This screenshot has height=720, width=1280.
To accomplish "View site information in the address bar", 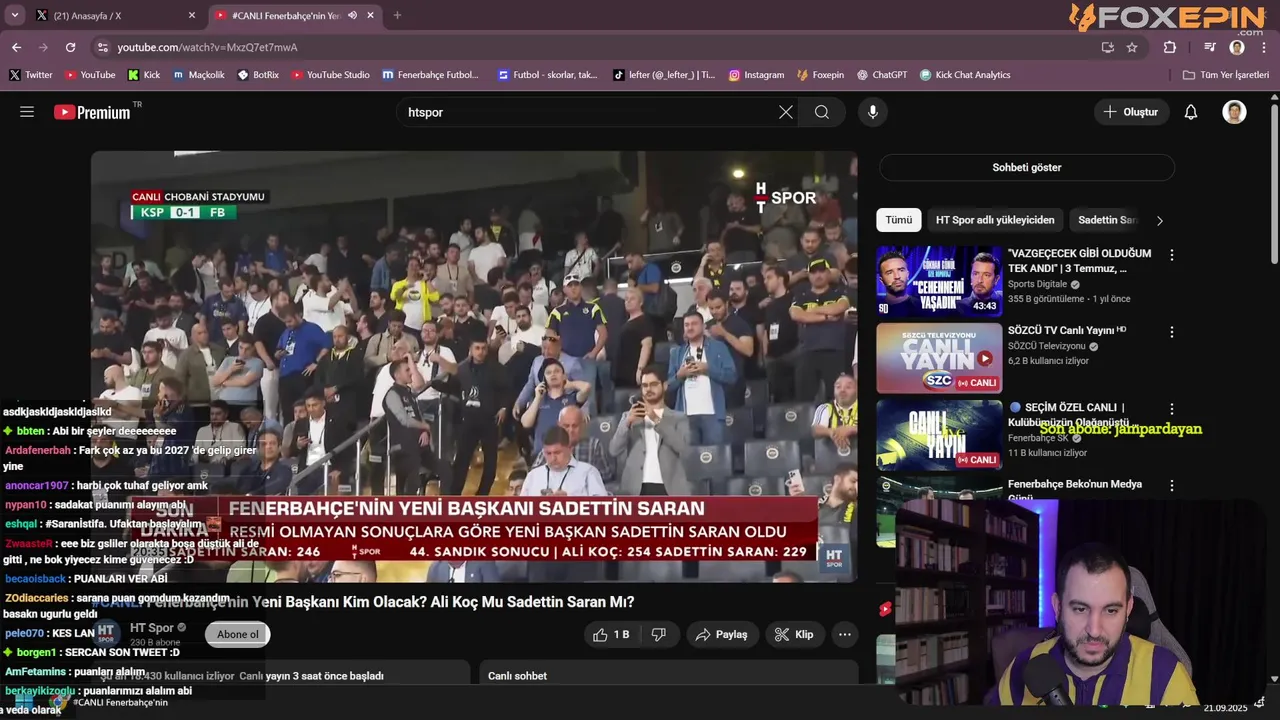I will pos(102,47).
